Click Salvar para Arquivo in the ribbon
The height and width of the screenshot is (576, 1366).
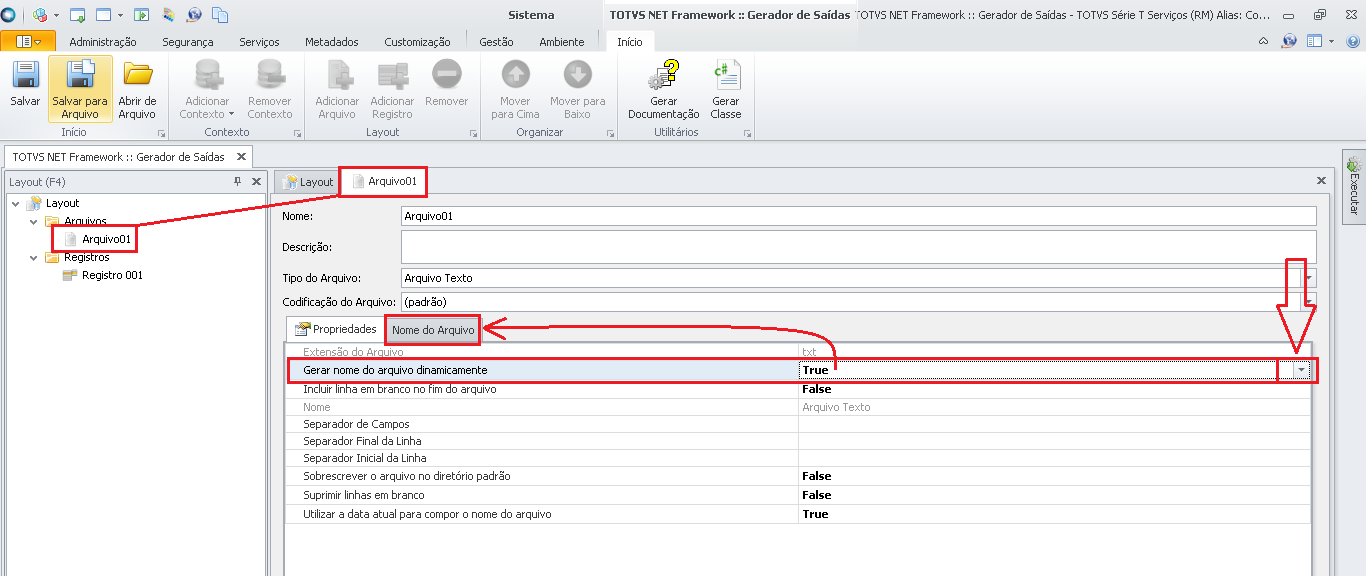(x=80, y=88)
